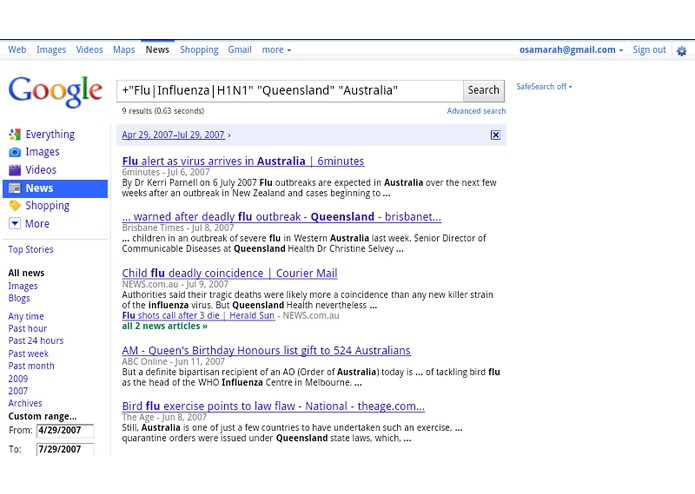Click the '9 results (0.63 seconds)' text
Screen dimensions: 695x494
coord(163,111)
